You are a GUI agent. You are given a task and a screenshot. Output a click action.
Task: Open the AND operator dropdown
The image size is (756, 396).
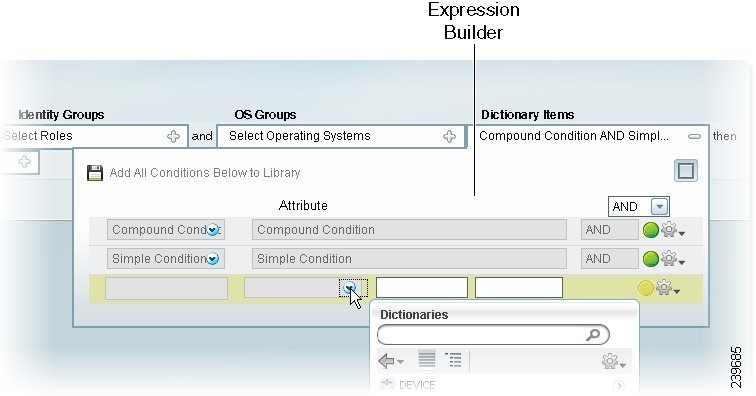pos(660,206)
